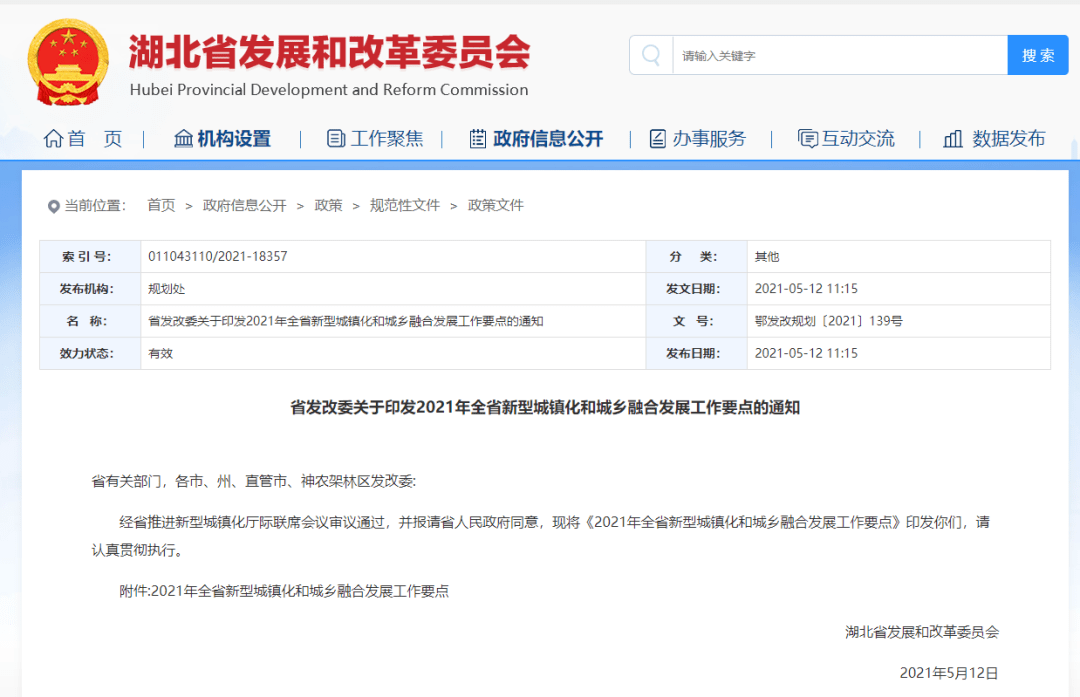1080x697 pixels.
Task: Click the calendar icon beside 政府信息公开
Action: (x=478, y=138)
